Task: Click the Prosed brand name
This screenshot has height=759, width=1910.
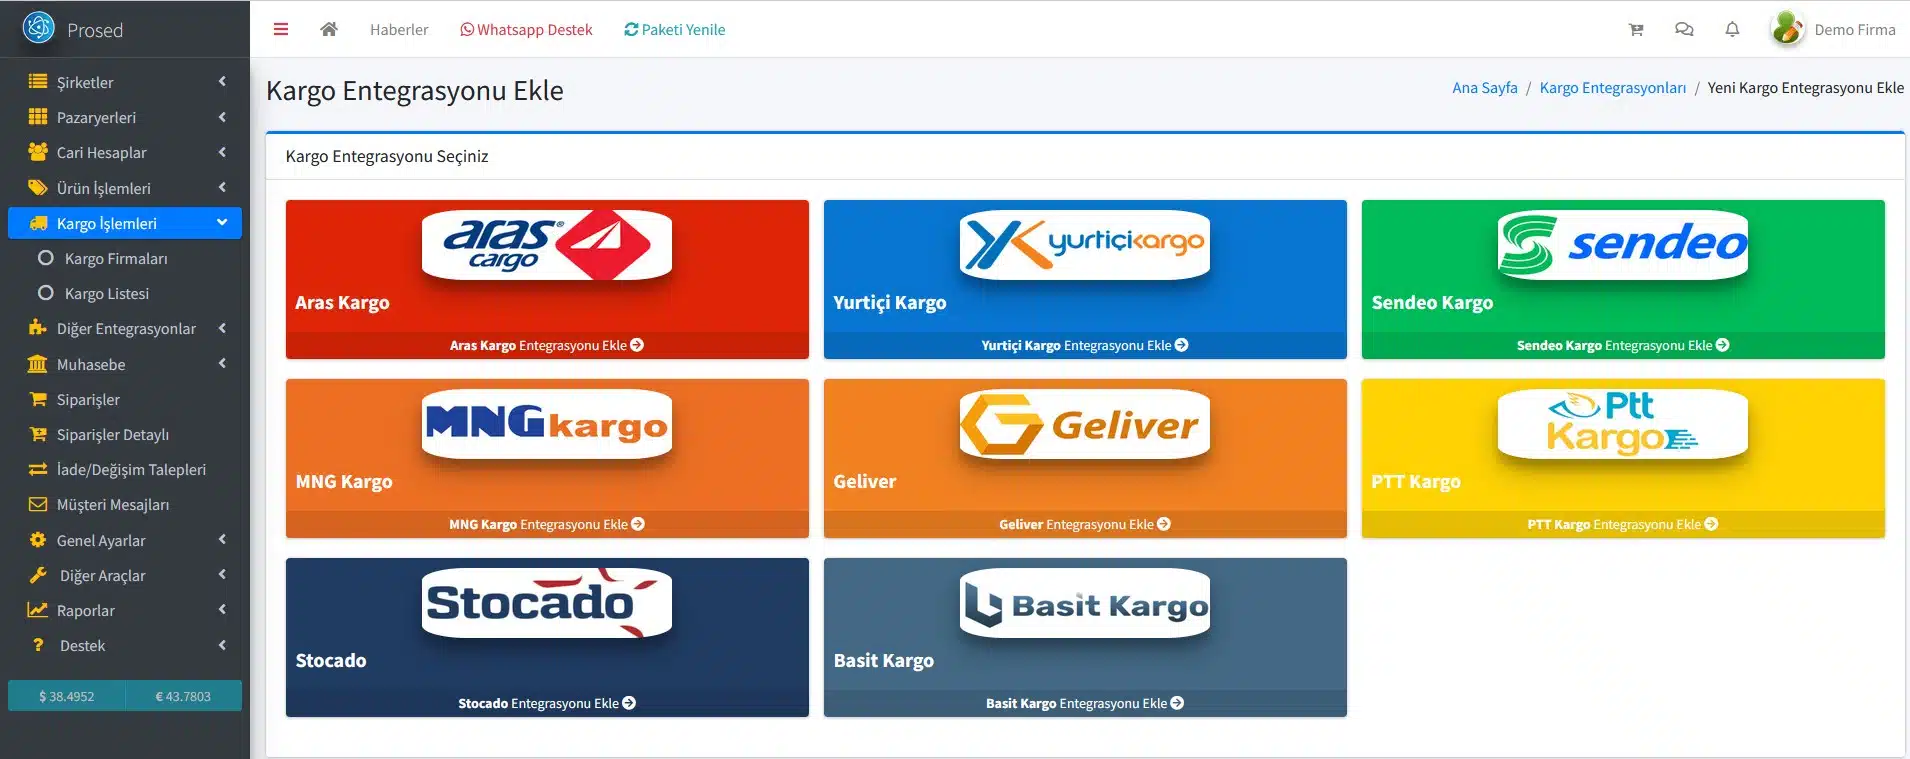Action: click(x=95, y=30)
